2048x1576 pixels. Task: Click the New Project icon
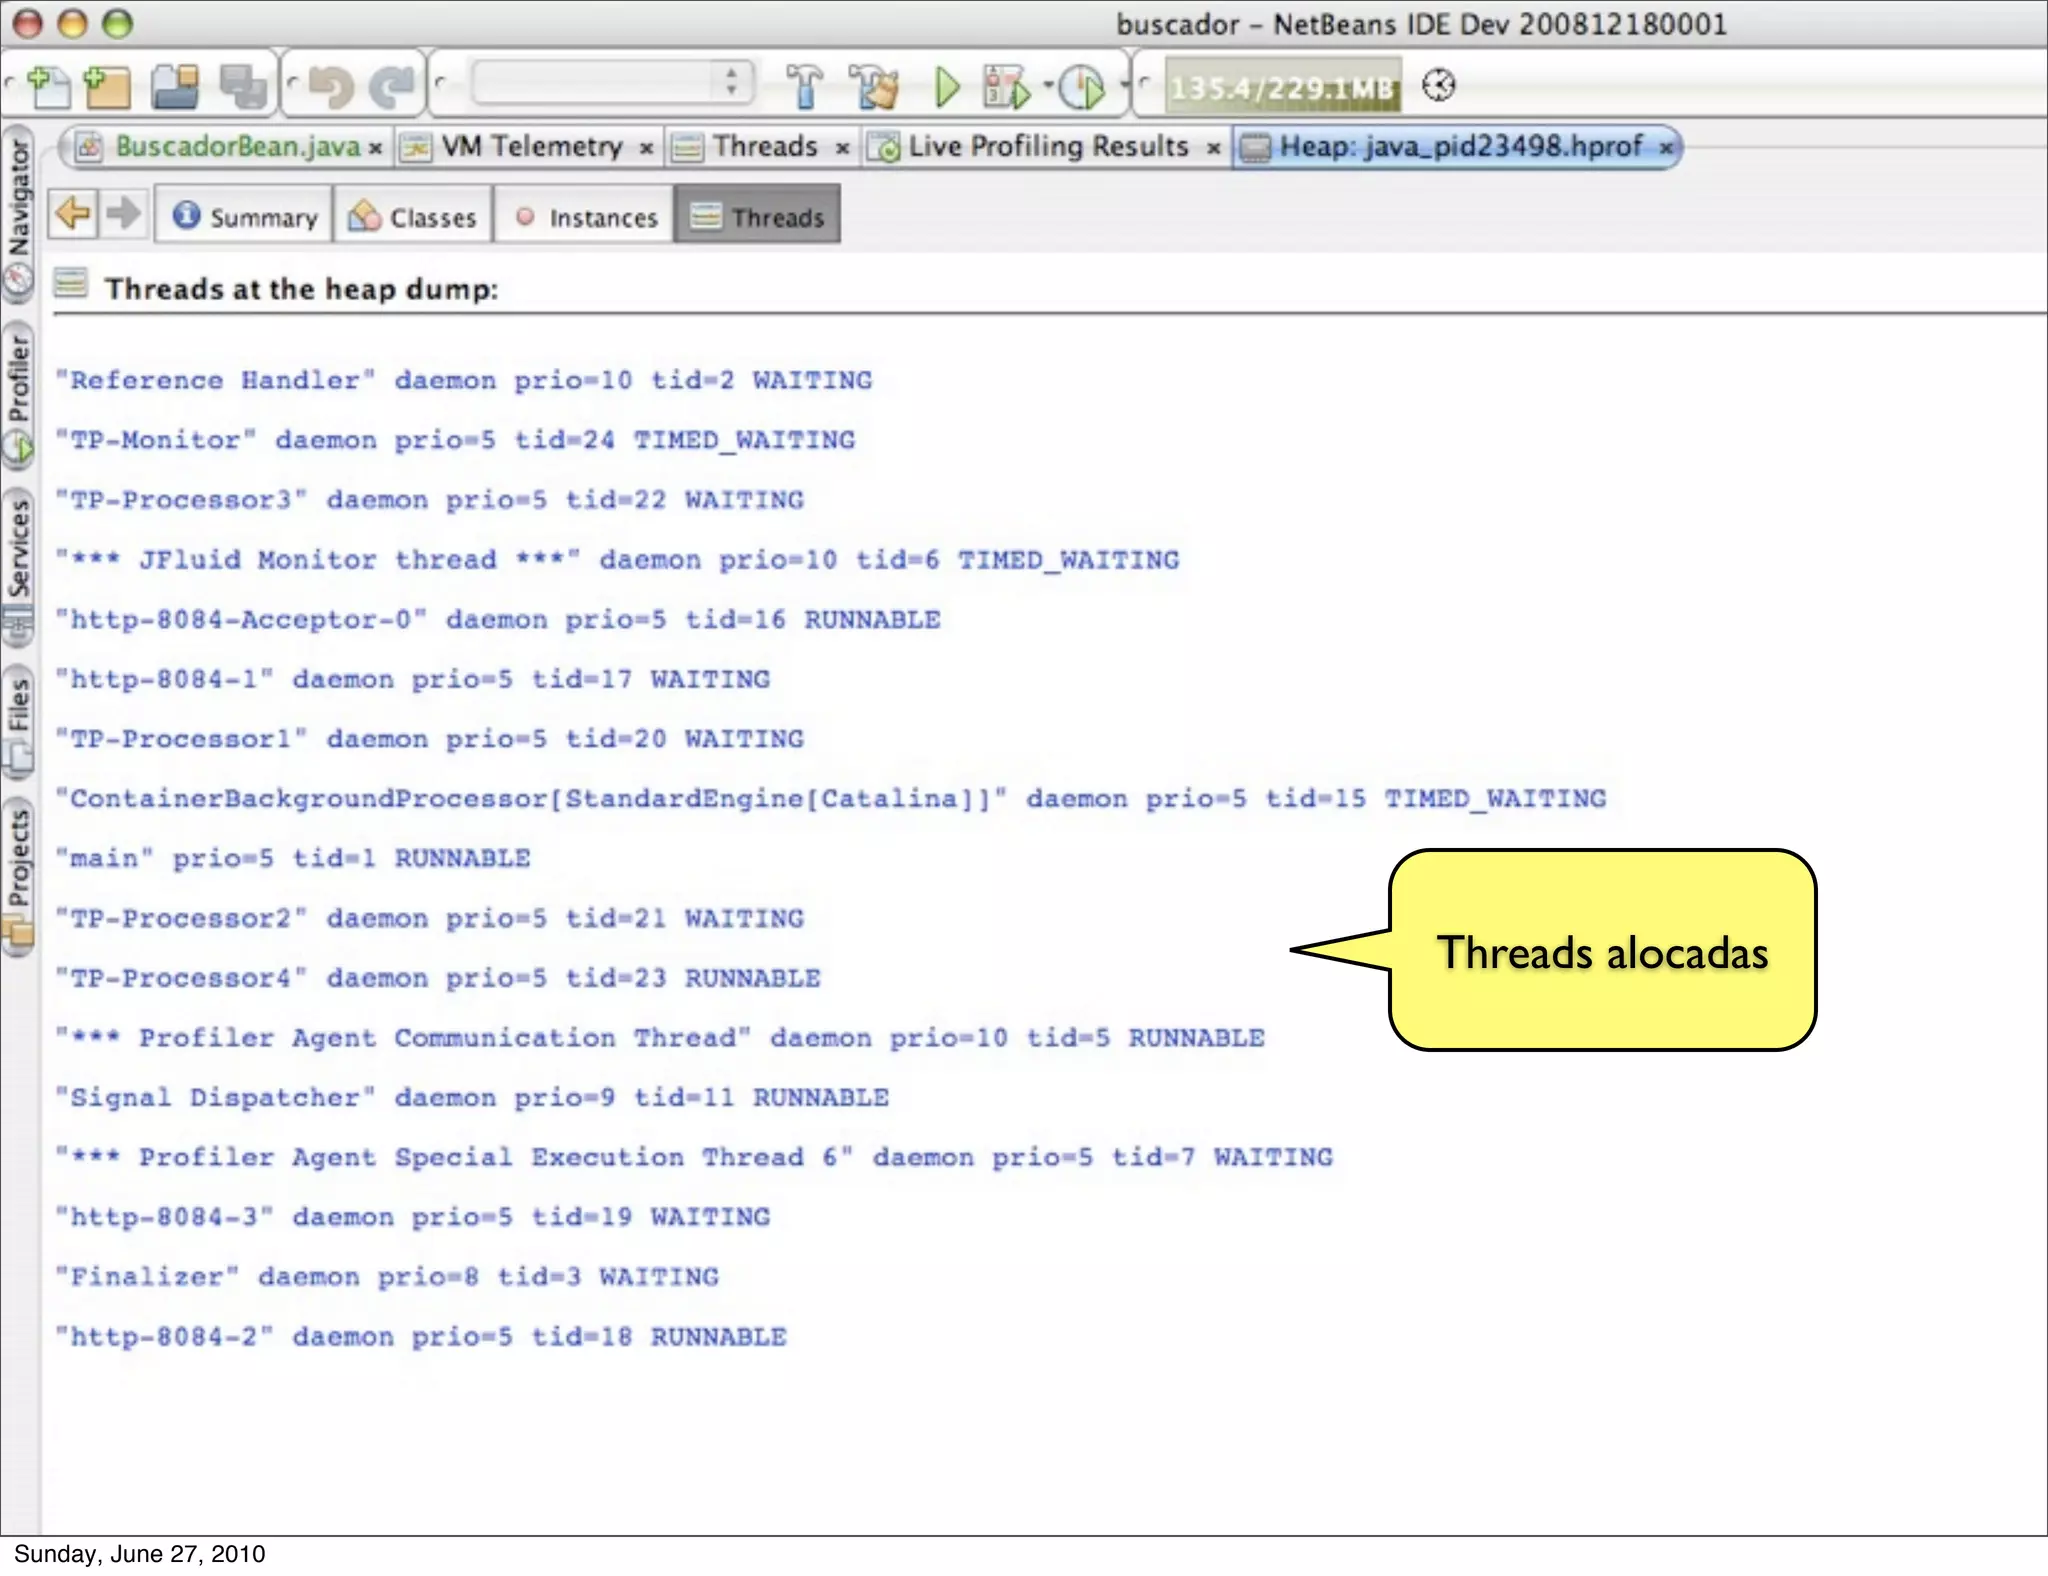point(107,87)
